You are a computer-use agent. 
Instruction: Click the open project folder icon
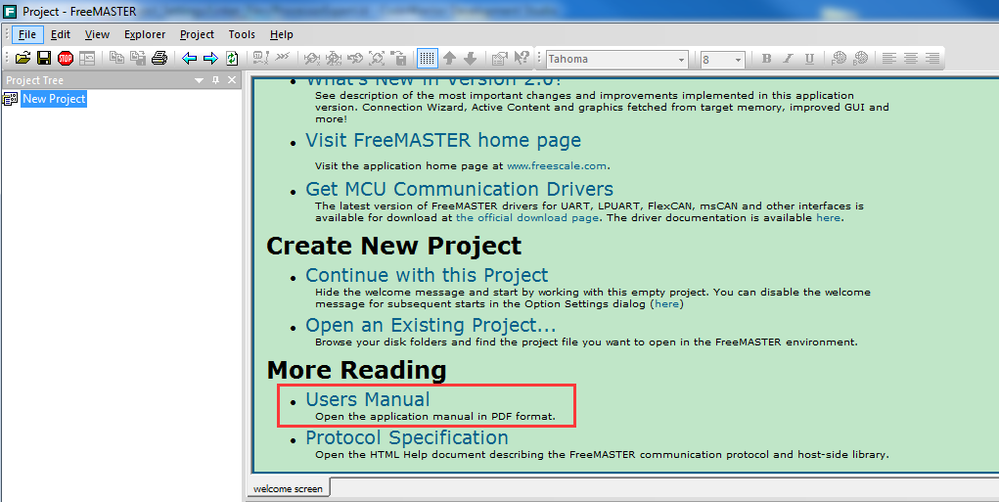(x=23, y=59)
